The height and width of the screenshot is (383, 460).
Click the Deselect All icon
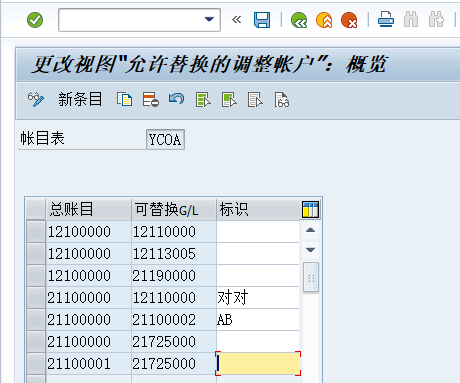coord(255,100)
